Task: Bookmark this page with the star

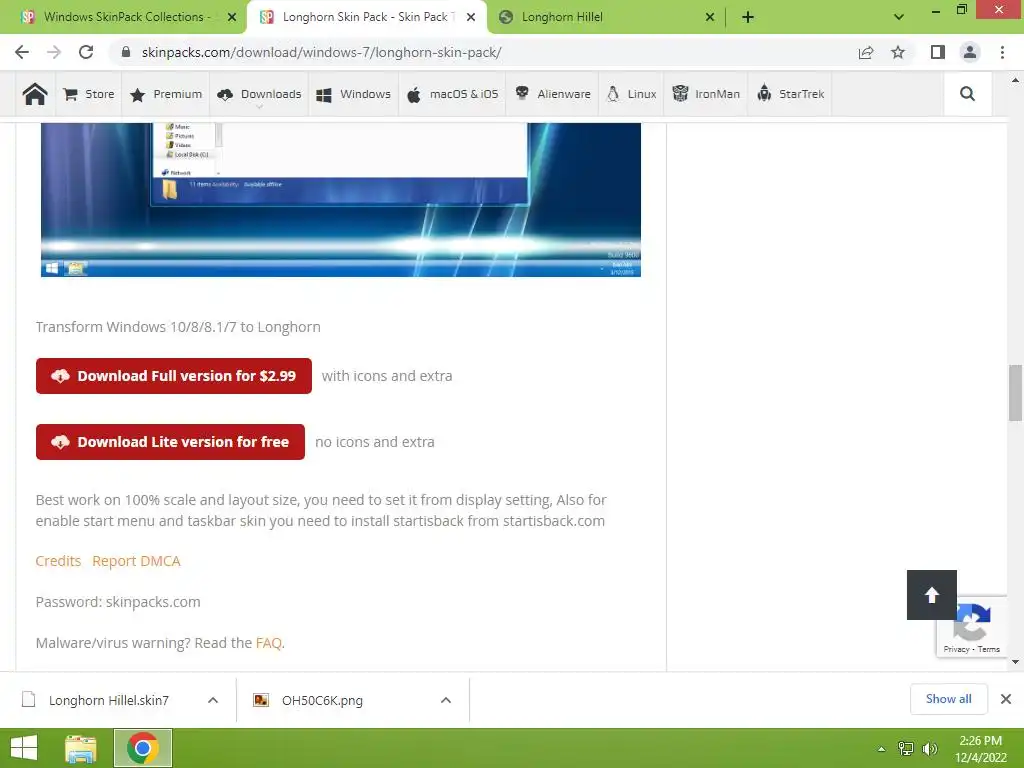Action: point(898,52)
